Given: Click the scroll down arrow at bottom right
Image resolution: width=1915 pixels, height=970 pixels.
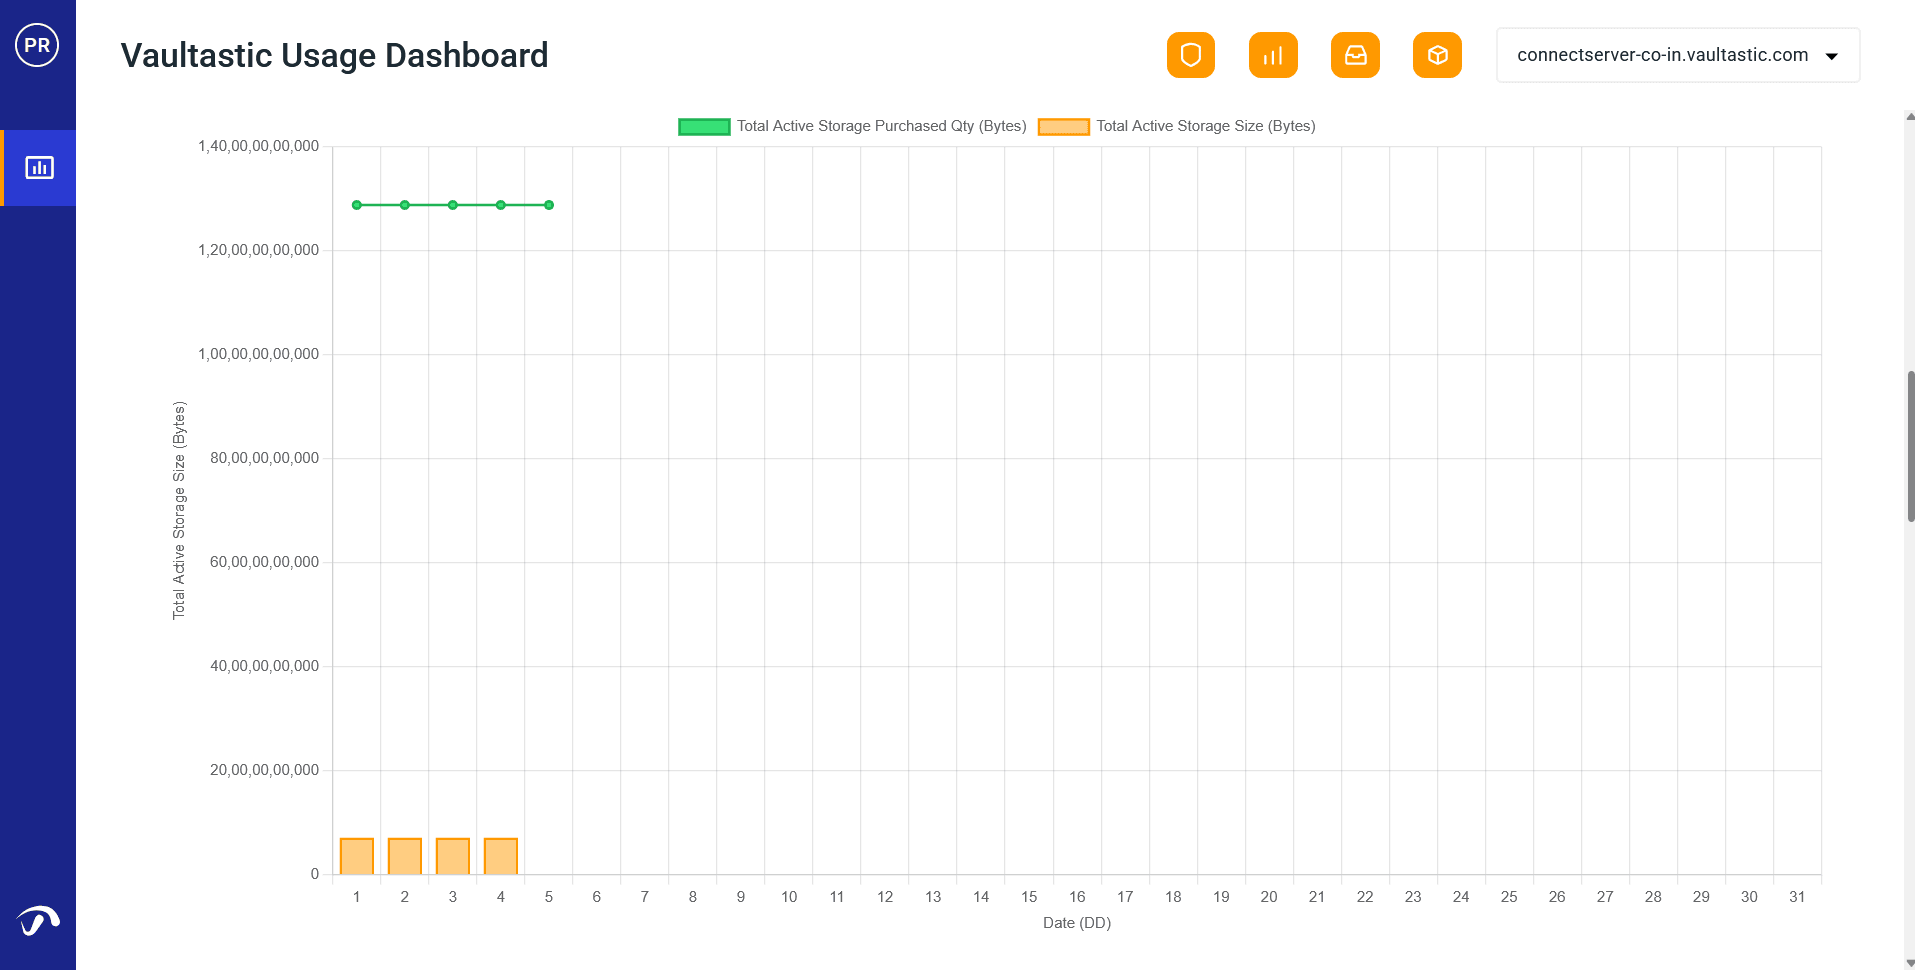Looking at the screenshot, I should coord(1910,962).
